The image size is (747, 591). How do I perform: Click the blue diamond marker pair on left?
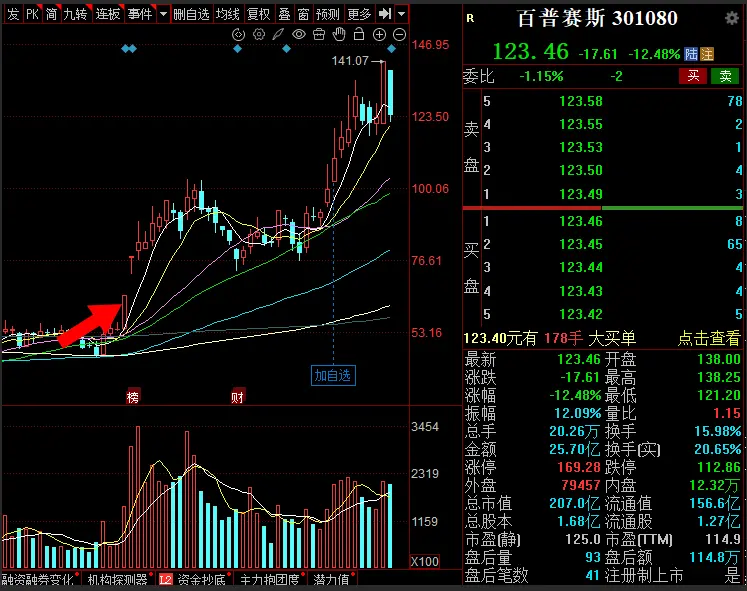(x=129, y=49)
